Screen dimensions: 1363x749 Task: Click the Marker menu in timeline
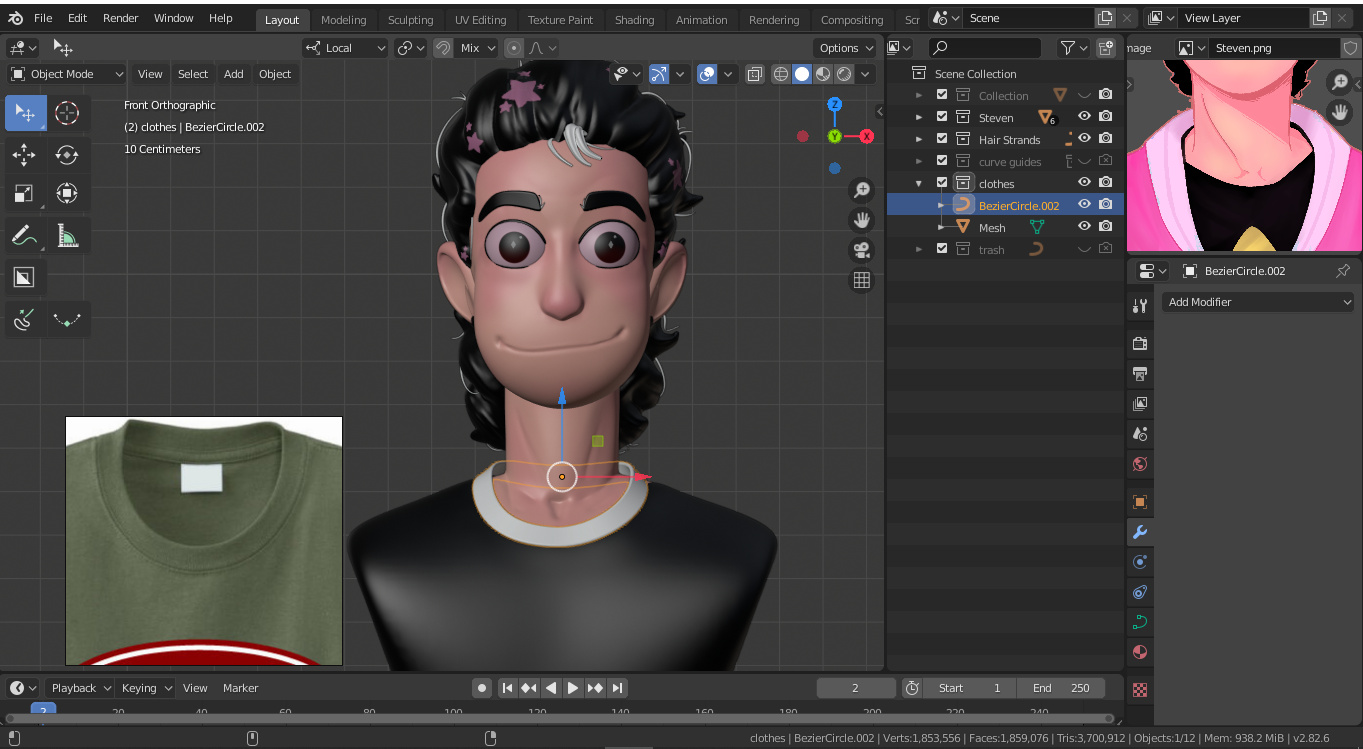[240, 688]
